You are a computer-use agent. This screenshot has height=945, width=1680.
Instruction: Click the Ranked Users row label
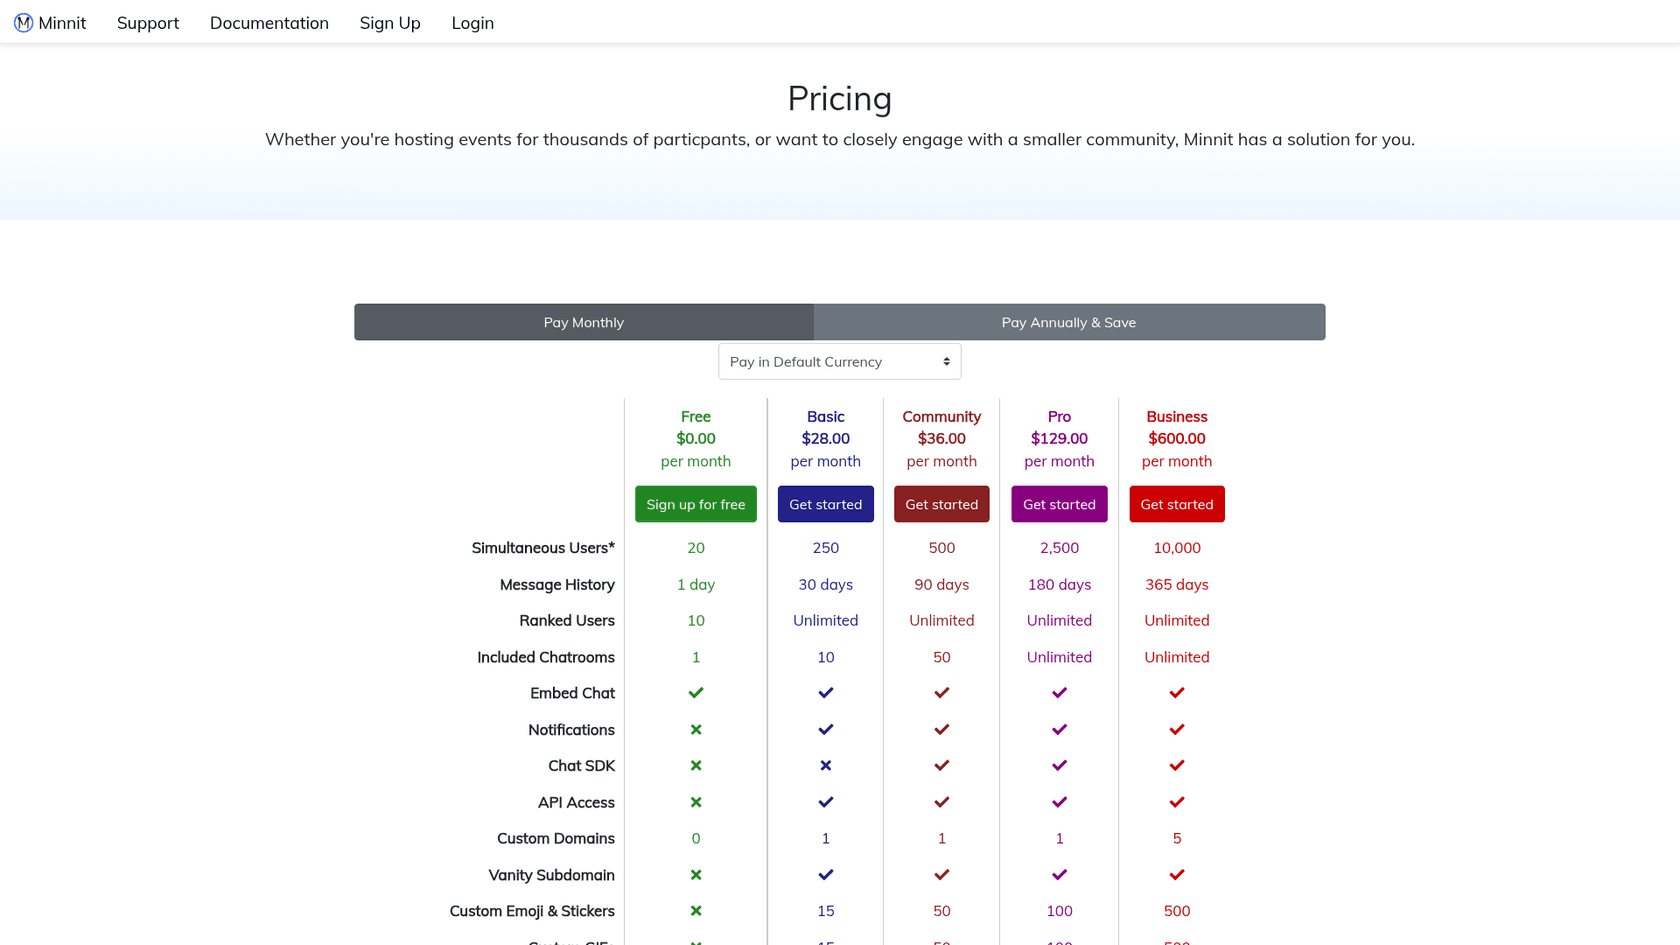567,621
